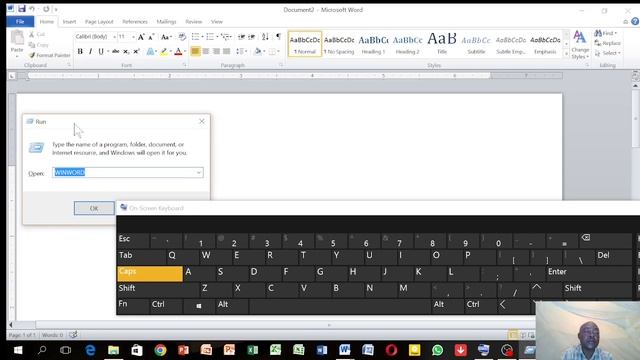Align text right
Image resolution: width=640 pixels, height=360 pixels.
[216, 51]
